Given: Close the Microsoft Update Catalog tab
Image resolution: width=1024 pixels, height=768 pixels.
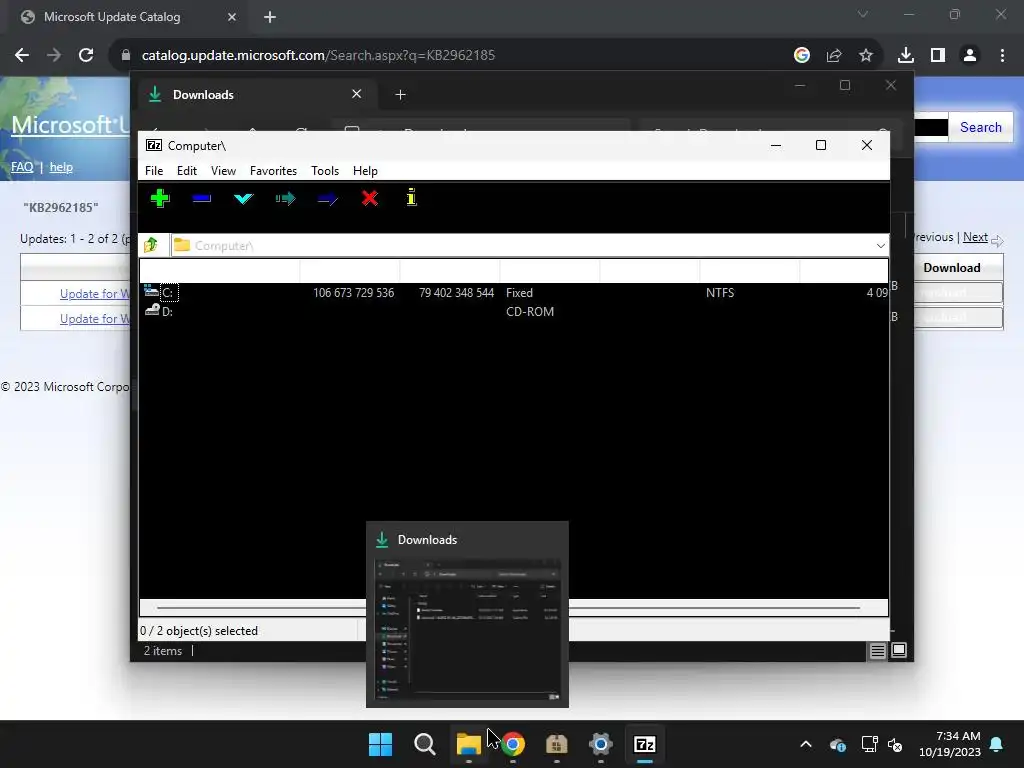Looking at the screenshot, I should [231, 17].
